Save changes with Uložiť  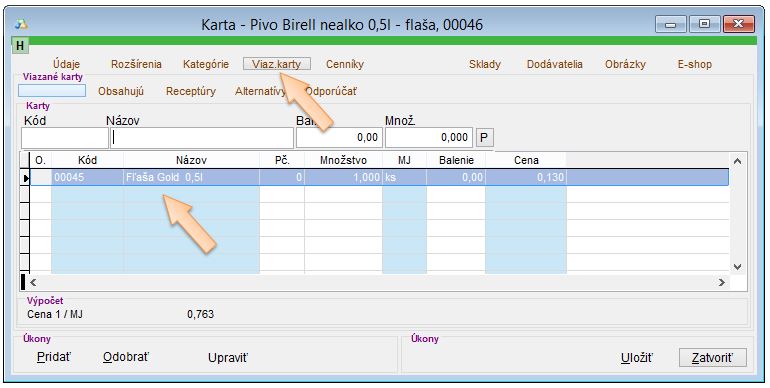click(636, 358)
